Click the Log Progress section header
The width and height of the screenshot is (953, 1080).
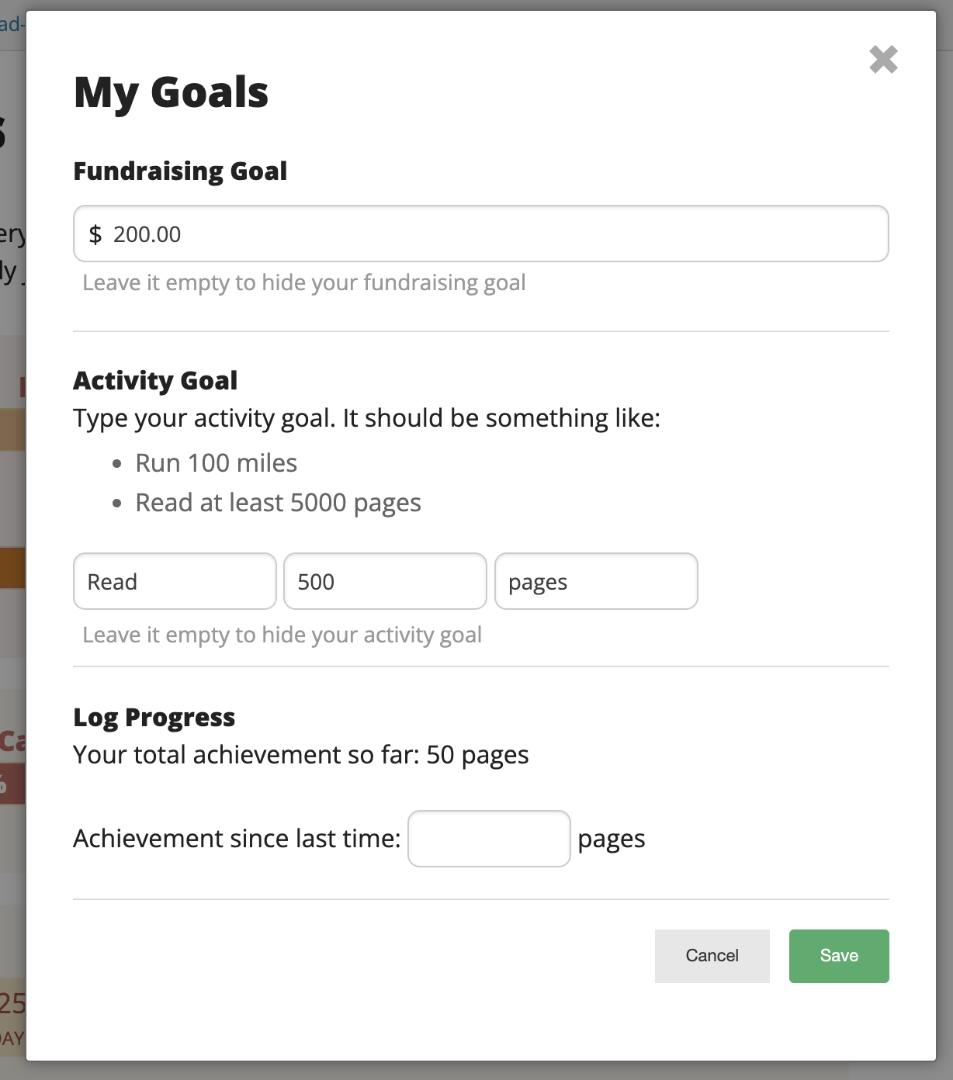pos(153,716)
